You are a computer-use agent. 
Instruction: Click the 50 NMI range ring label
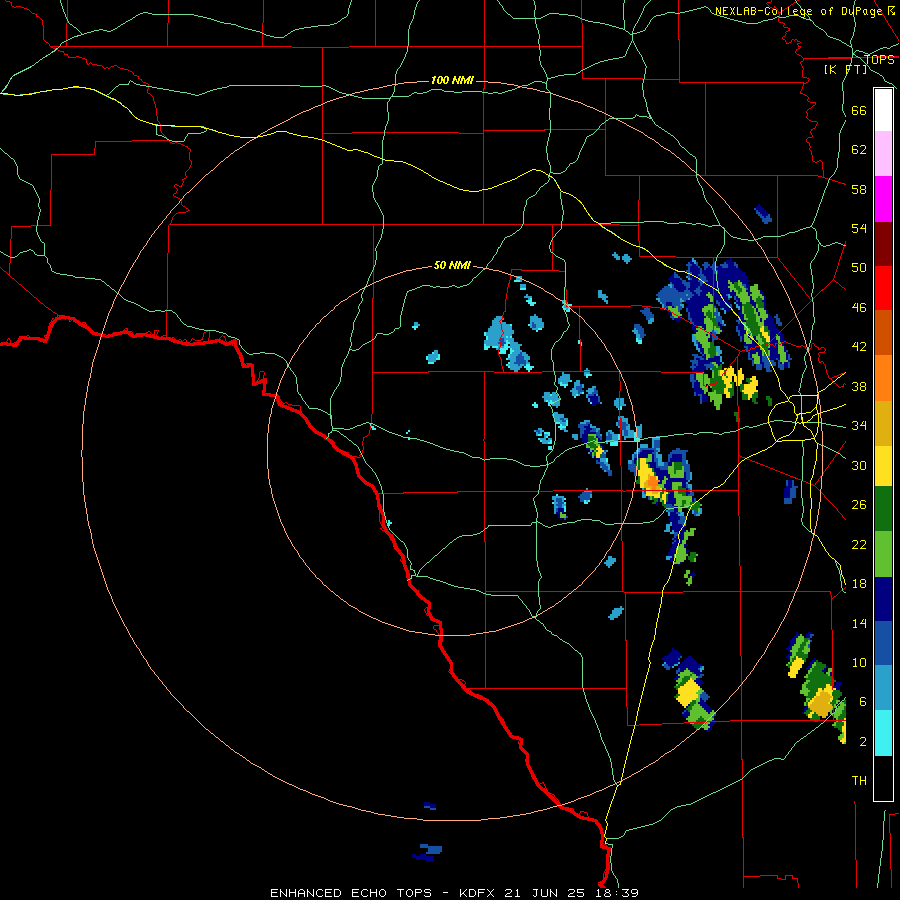point(452,265)
